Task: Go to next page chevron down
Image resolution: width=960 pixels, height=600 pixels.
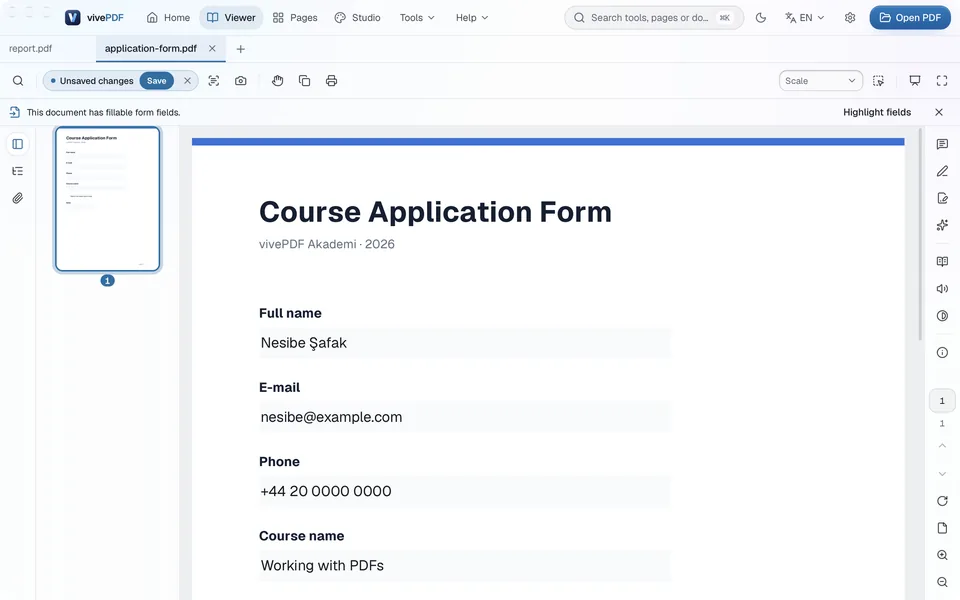Action: tap(942, 473)
